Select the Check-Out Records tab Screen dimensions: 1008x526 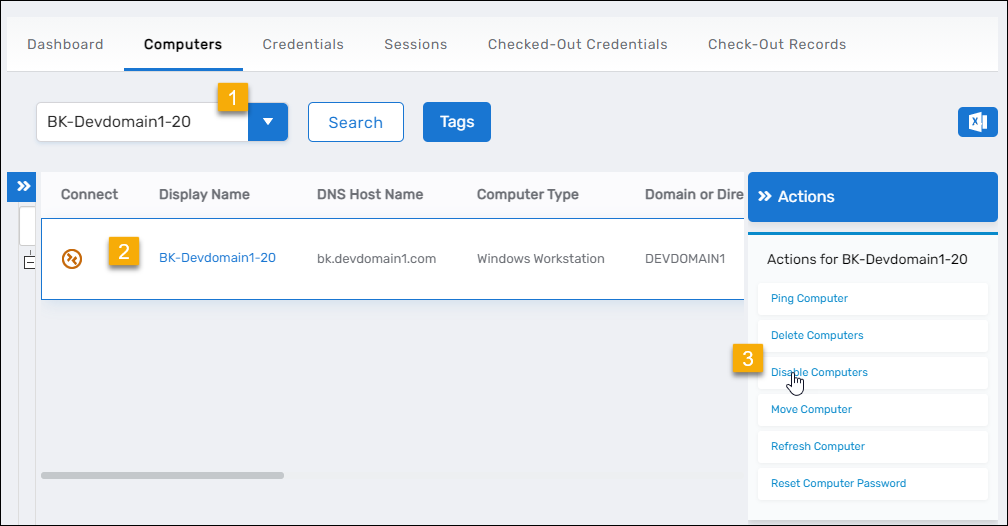coord(777,44)
